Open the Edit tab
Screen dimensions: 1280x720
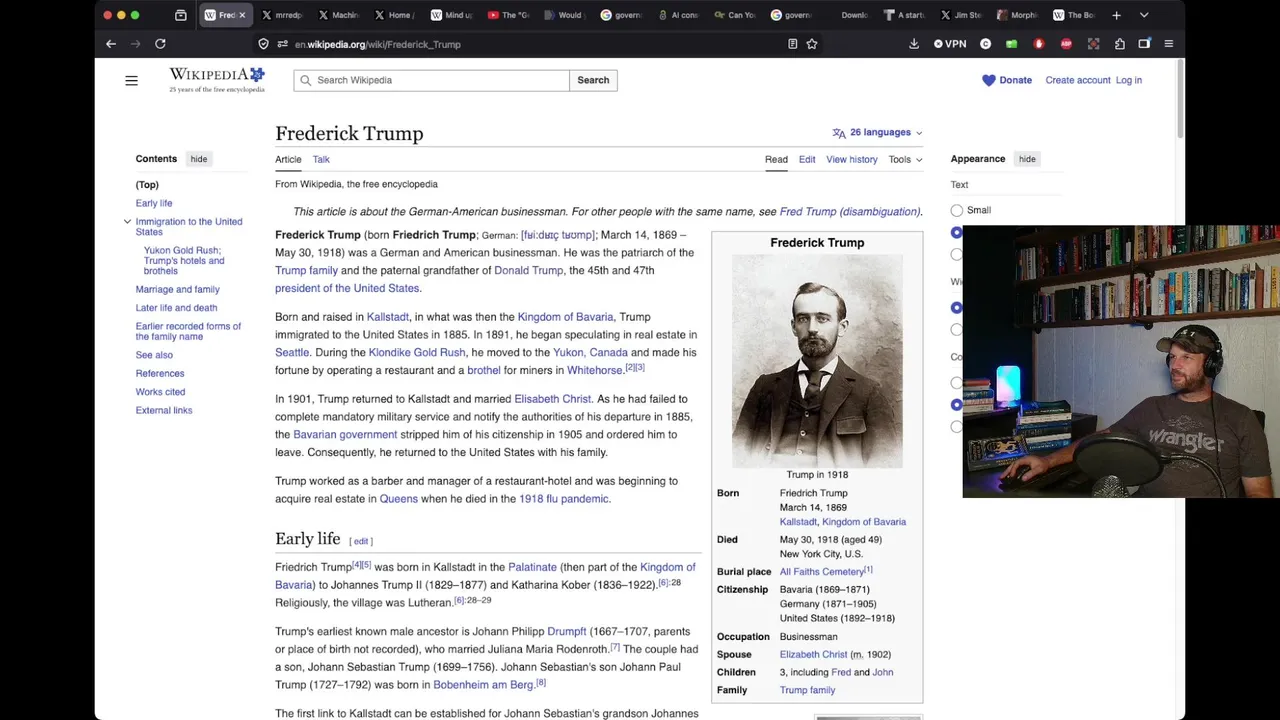click(807, 159)
